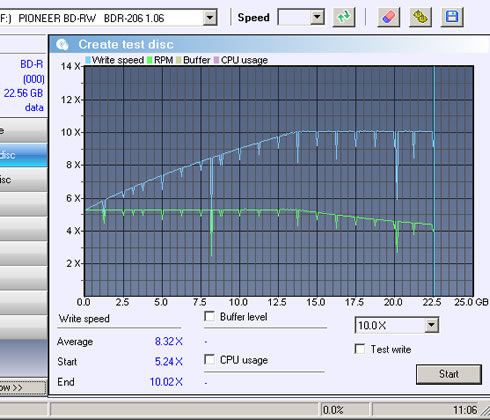This screenshot has width=490, height=420.
Task: Tick the Test write checkbox
Action: pyautogui.click(x=360, y=349)
